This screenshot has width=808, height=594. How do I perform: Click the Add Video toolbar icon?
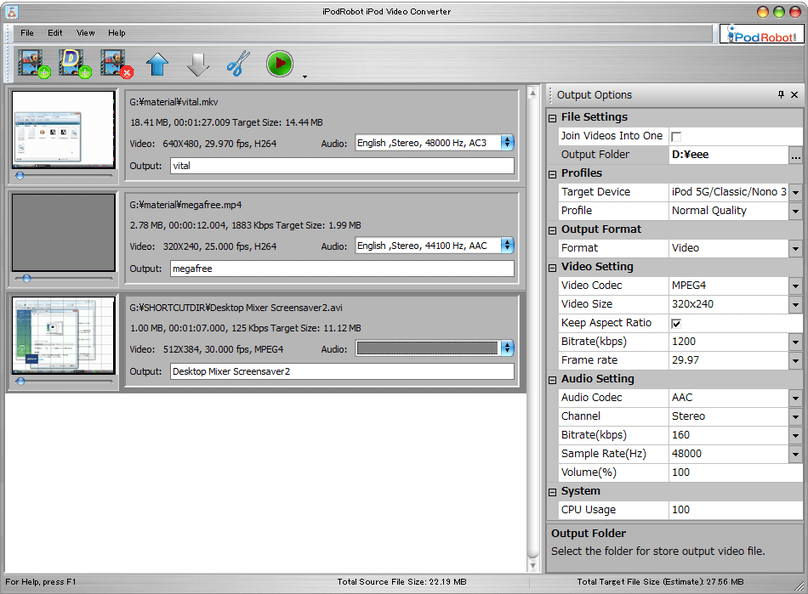click(x=33, y=64)
